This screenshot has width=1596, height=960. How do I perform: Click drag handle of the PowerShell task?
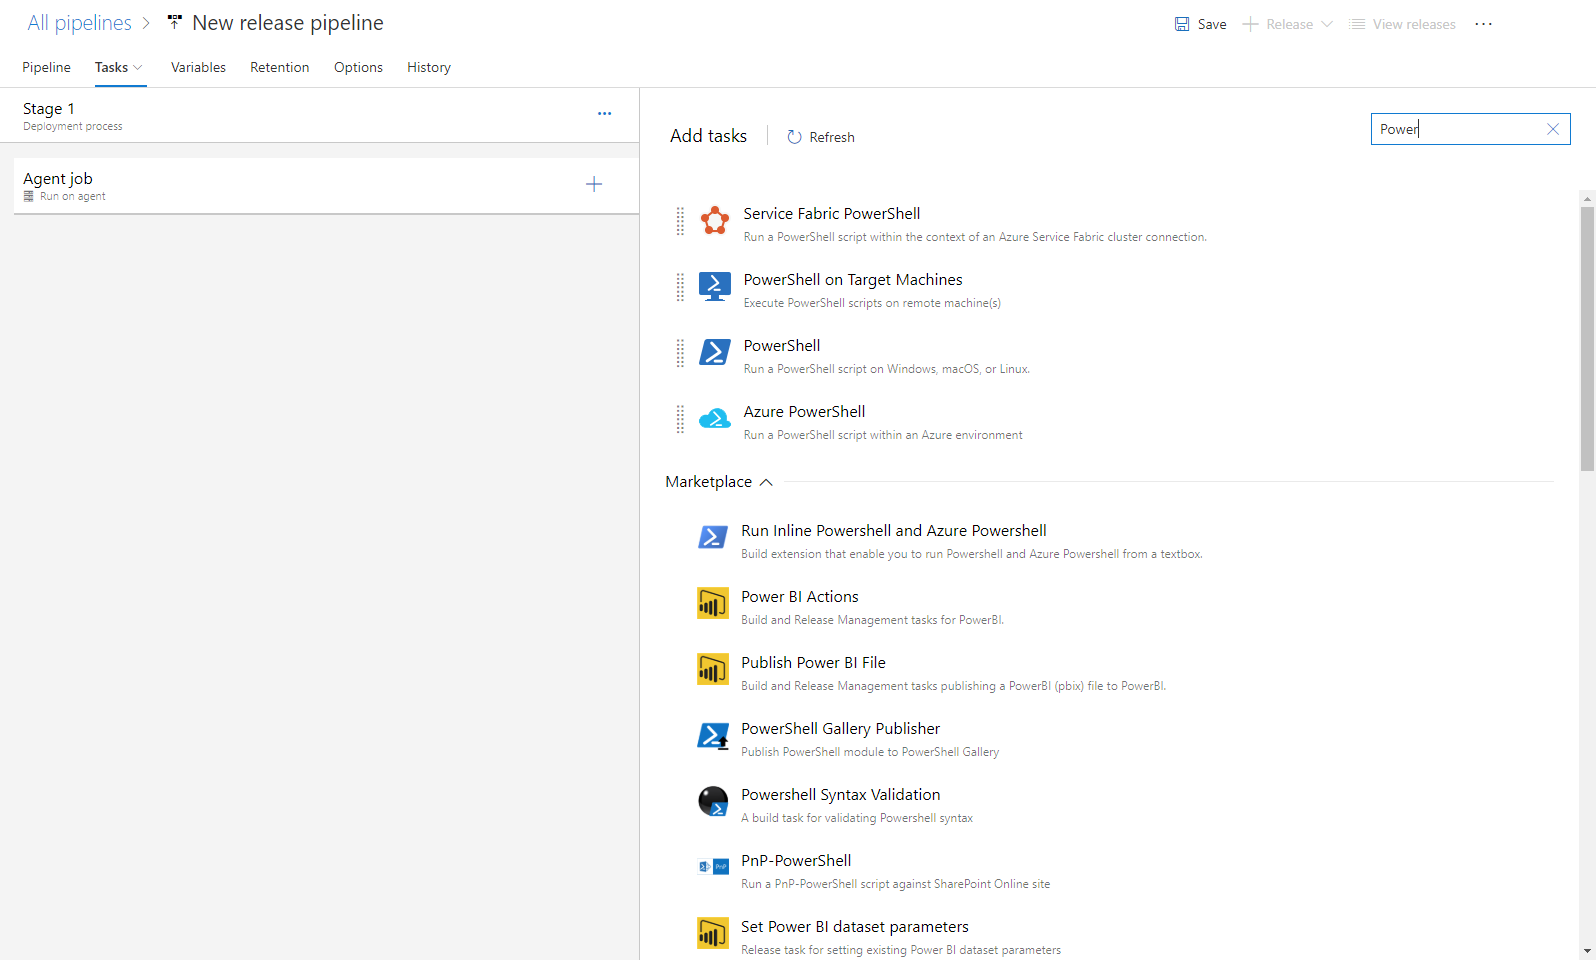(x=680, y=353)
